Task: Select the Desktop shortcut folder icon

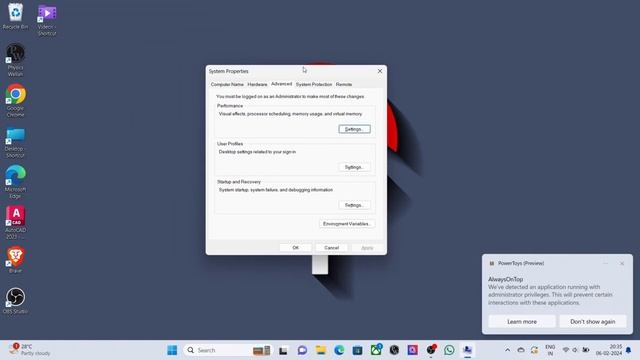Action: (x=15, y=142)
